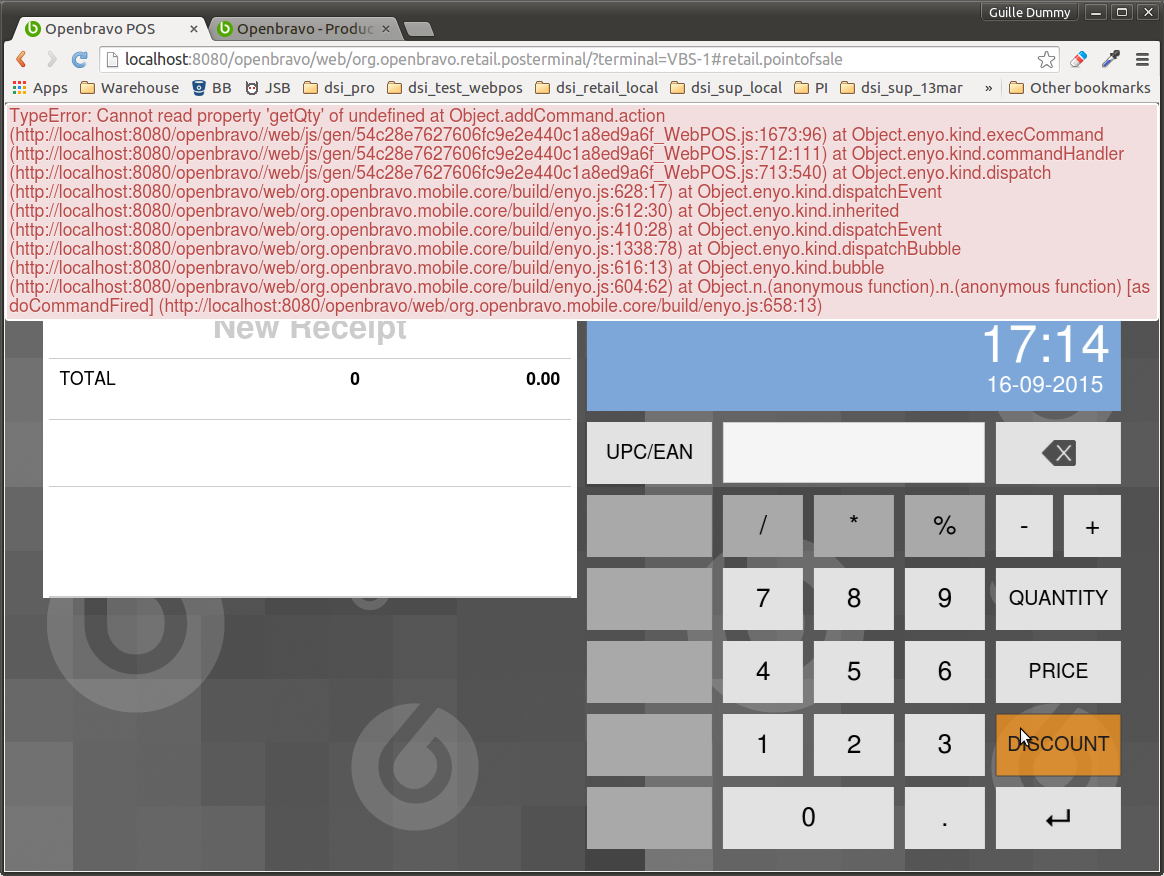Toggle the PRICE keypad mode
The height and width of the screenshot is (876, 1164).
[1058, 672]
